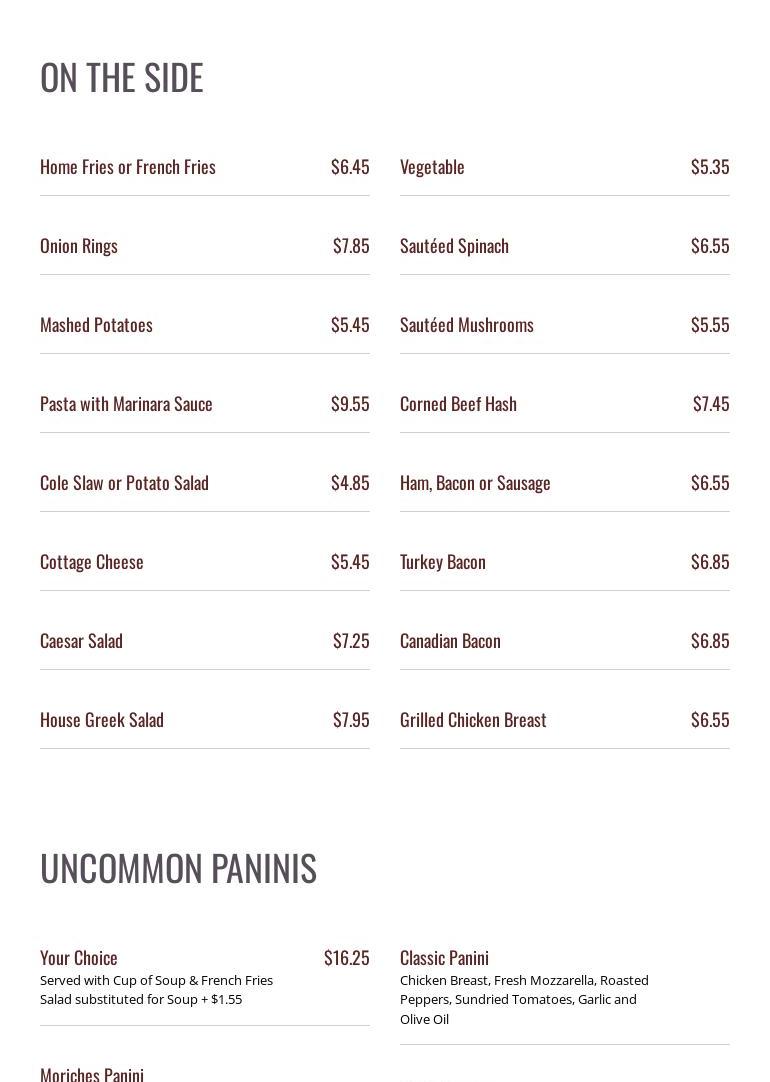Select Ham, Bacon or Sausage
Viewport: 770px width, 1082px height.
pyautogui.click(x=475, y=483)
